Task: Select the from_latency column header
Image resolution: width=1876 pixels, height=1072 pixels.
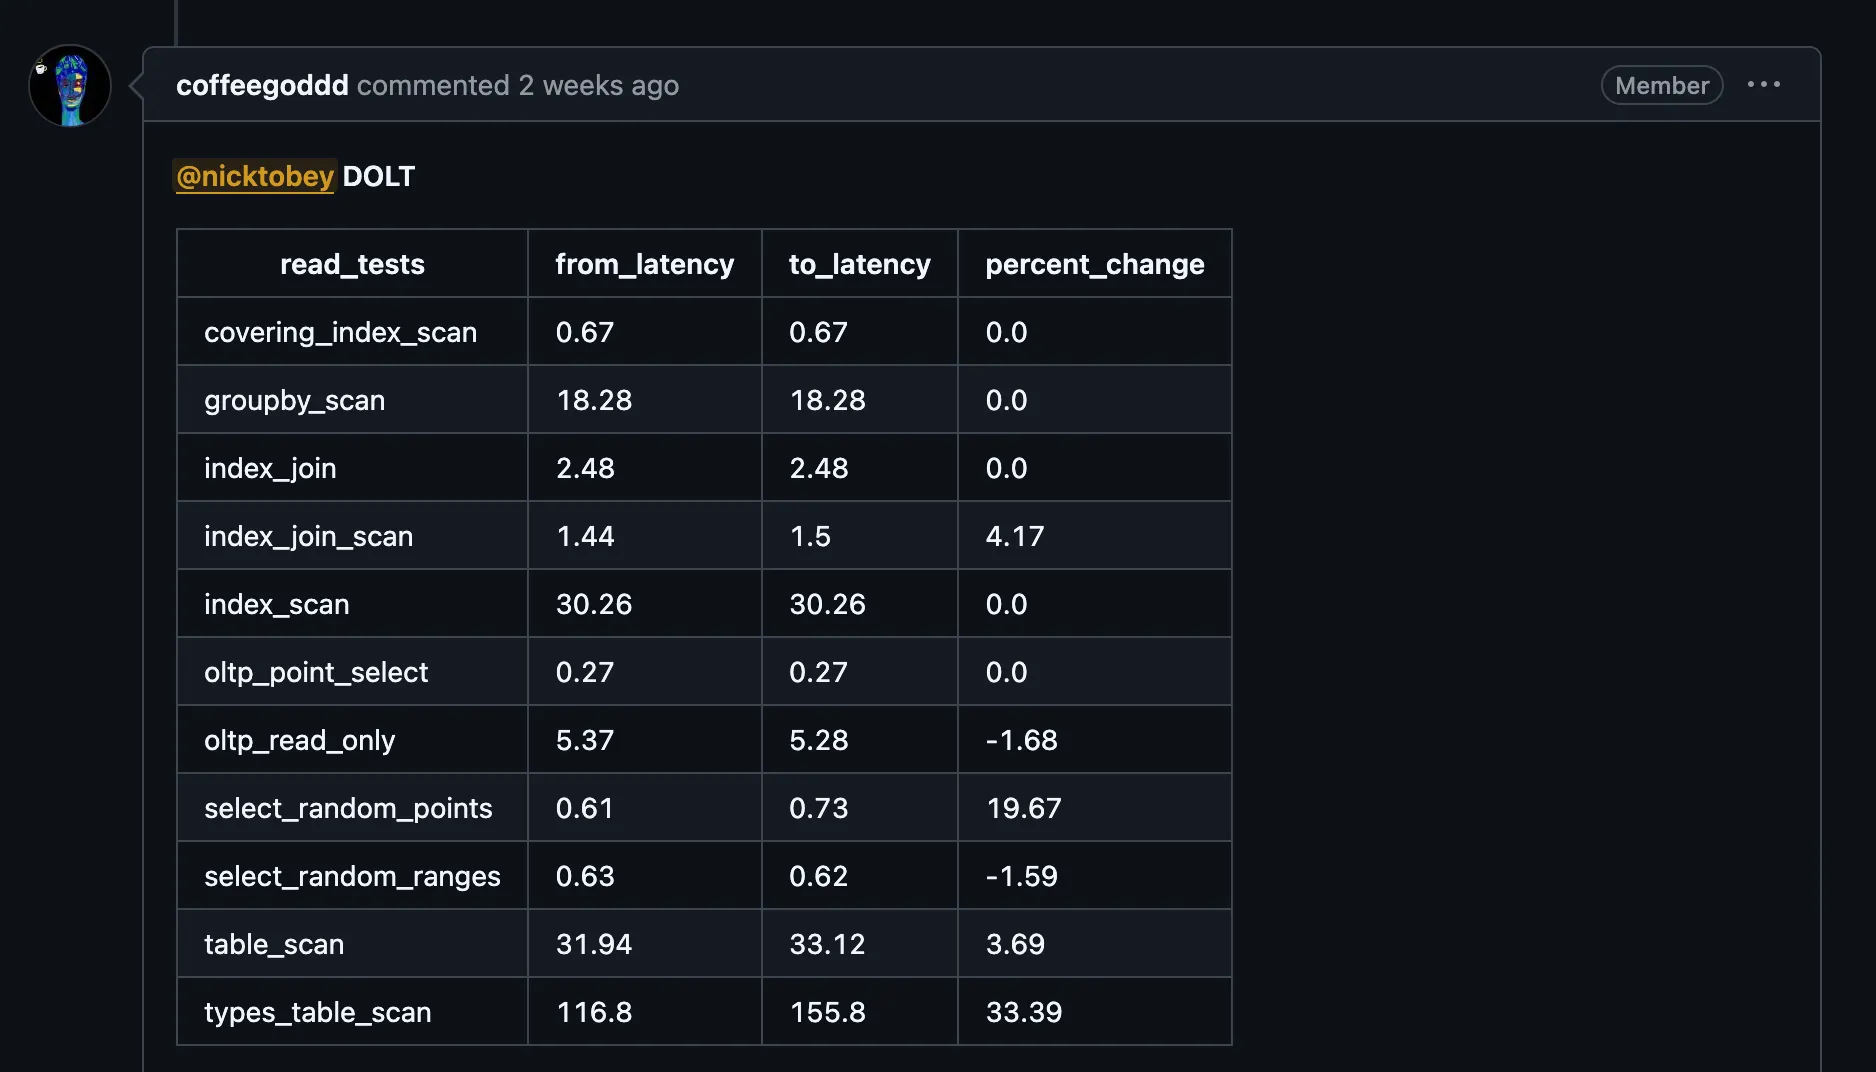Action: coord(644,264)
